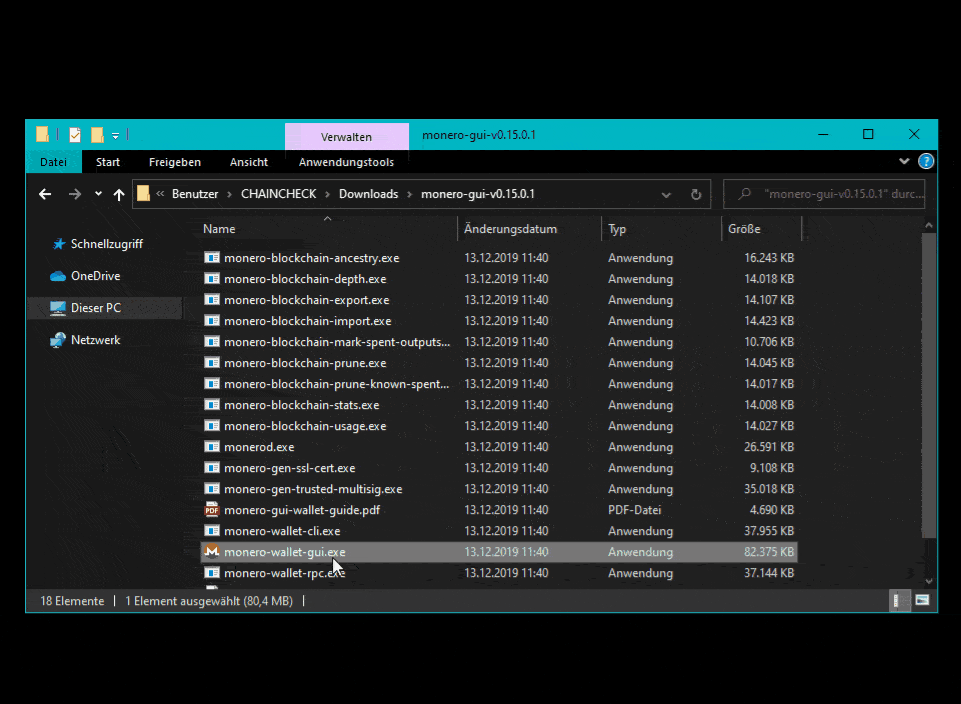The height and width of the screenshot is (704, 961).
Task: Click the folder icon in the title bar
Action: pos(42,134)
